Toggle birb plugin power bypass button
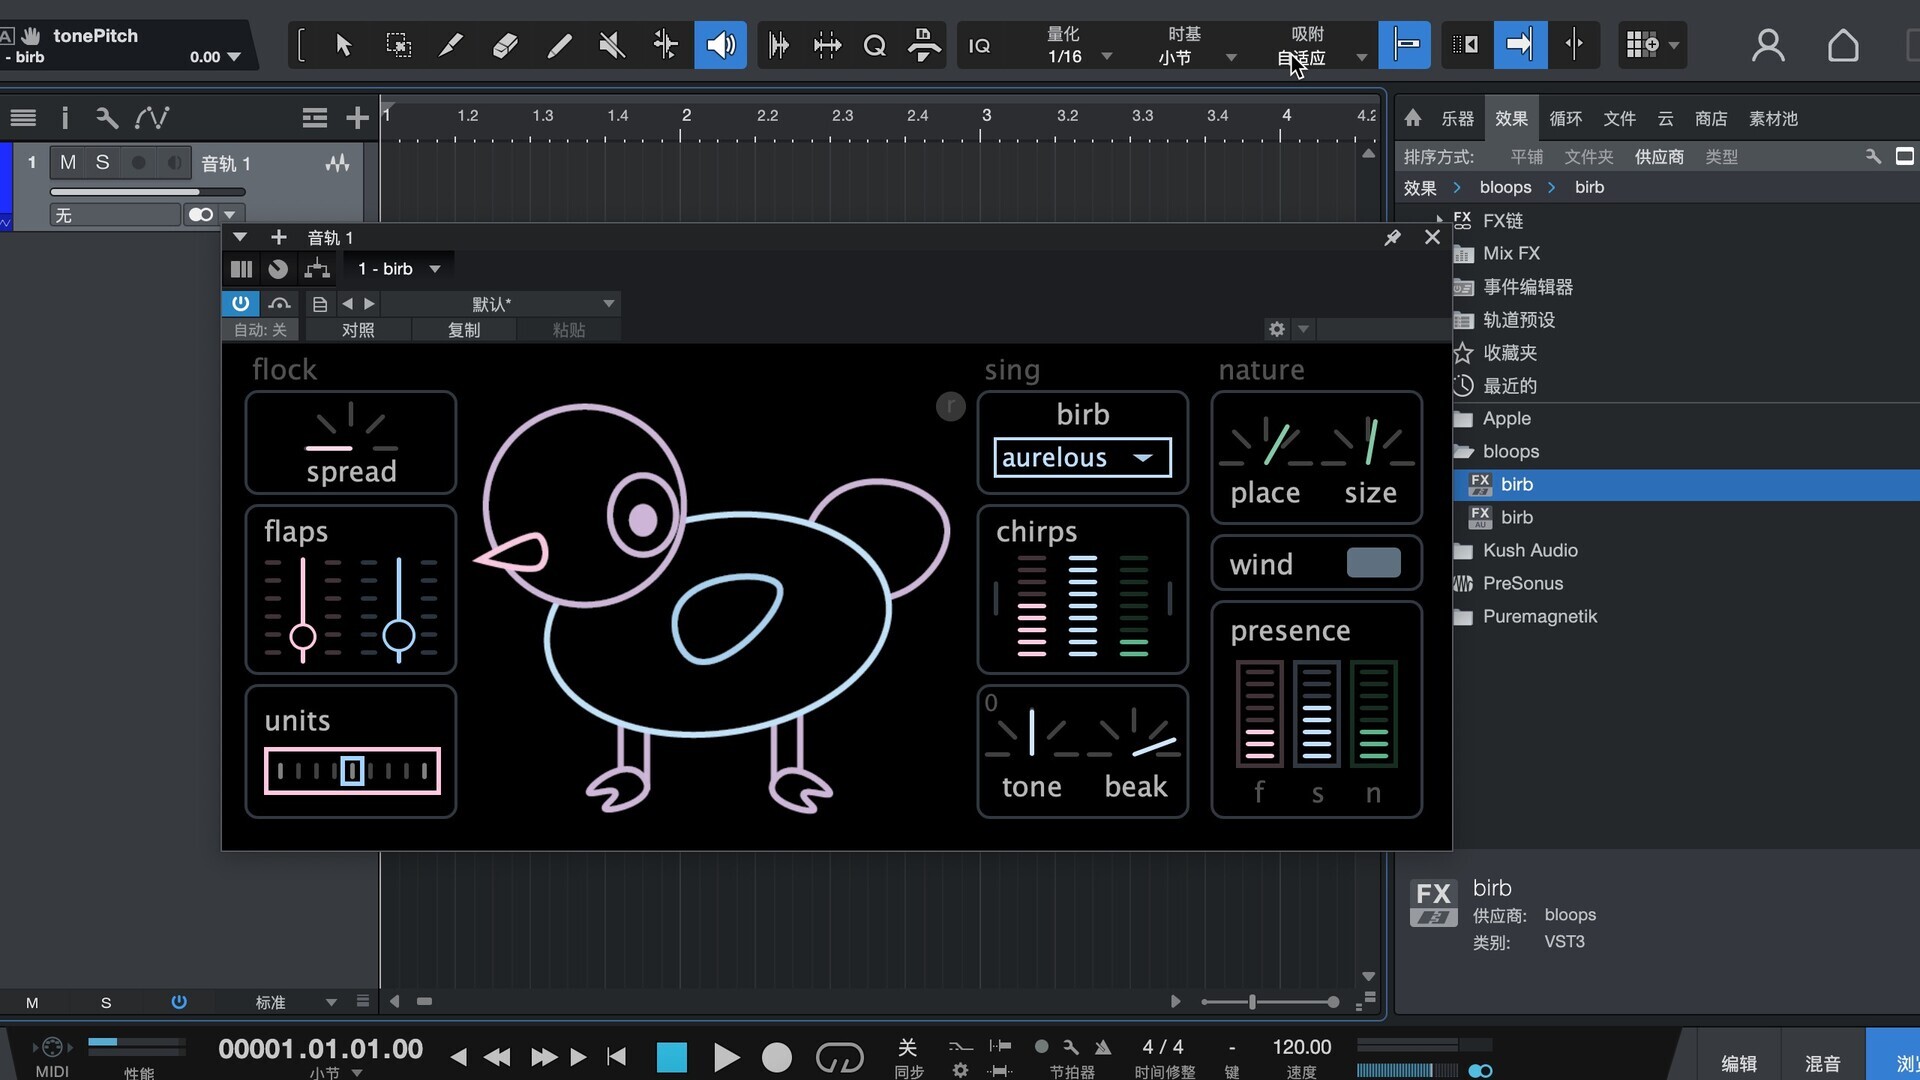 [x=241, y=303]
